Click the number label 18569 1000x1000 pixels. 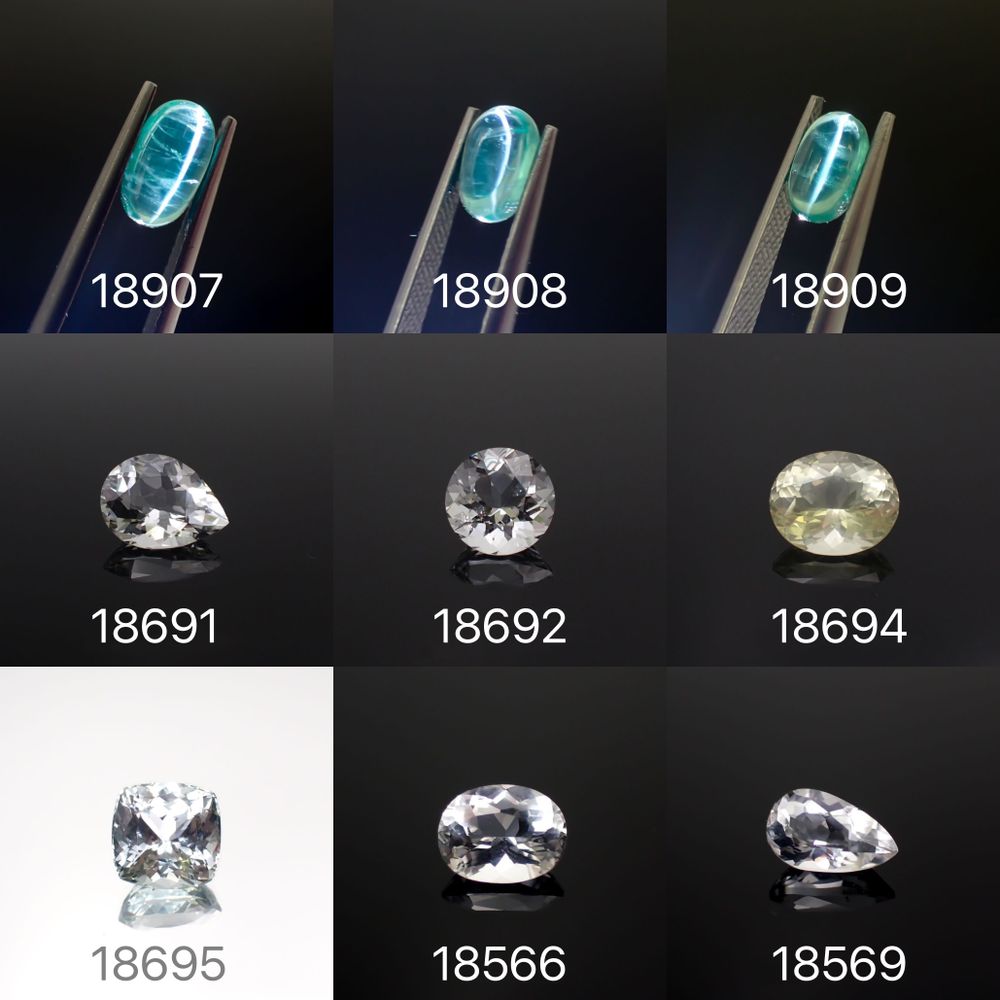tap(839, 963)
